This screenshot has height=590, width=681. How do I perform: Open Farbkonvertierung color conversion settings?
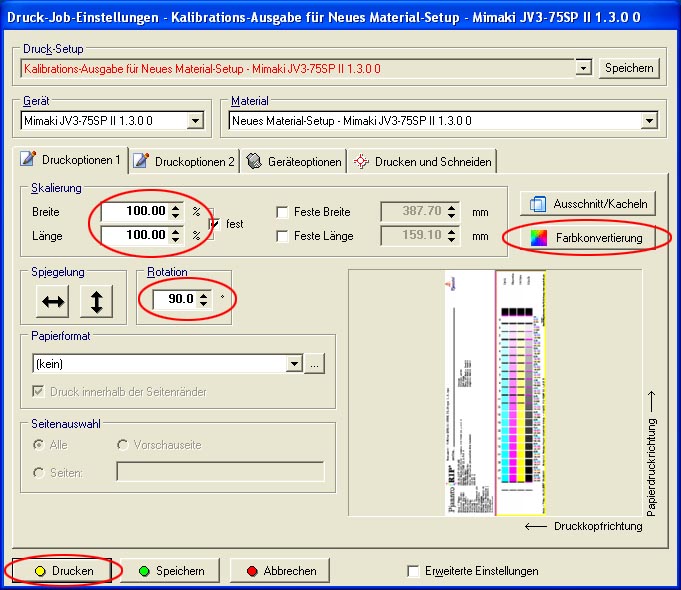(x=586, y=238)
